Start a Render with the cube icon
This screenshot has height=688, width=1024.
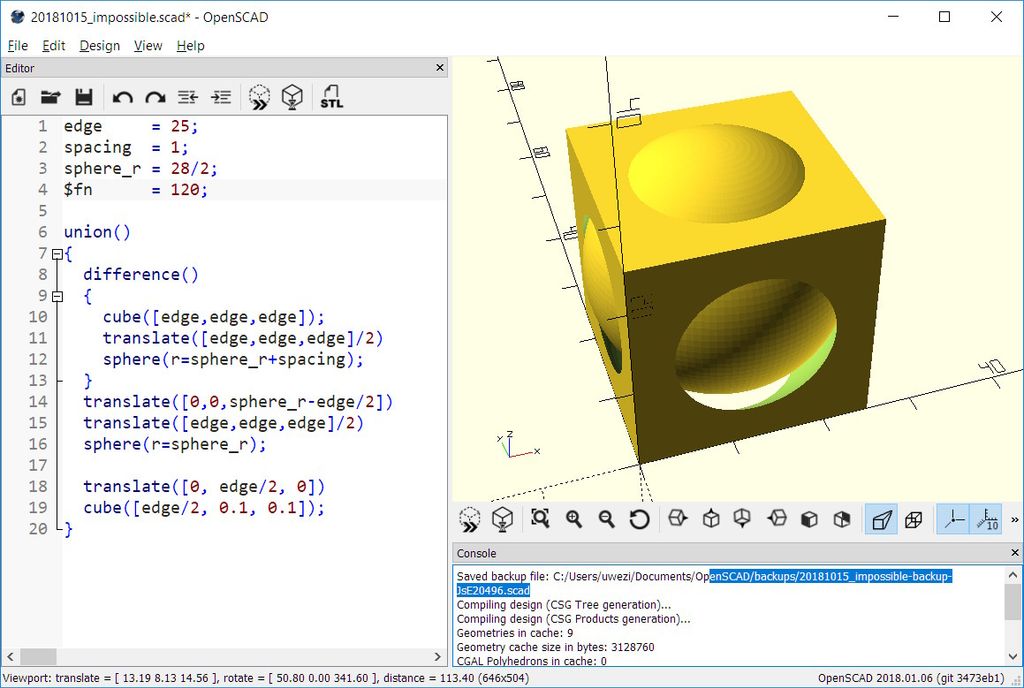coord(293,97)
